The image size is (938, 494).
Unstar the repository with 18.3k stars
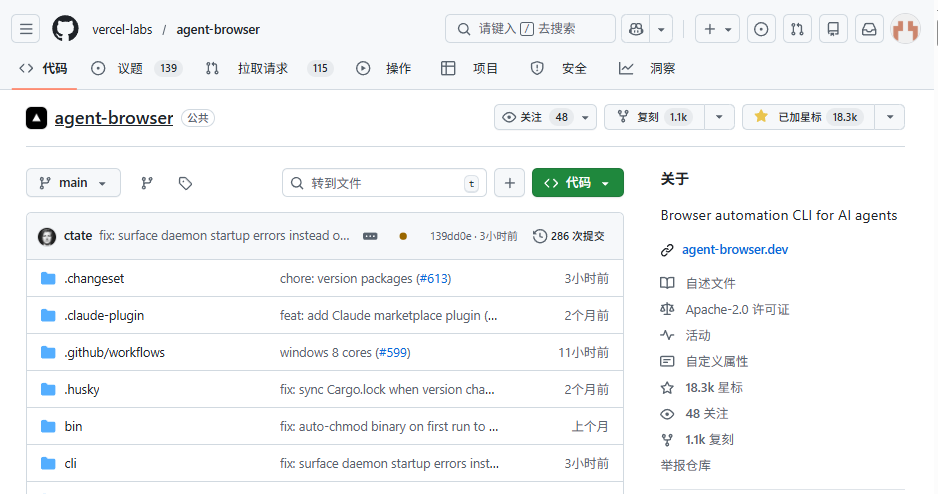[x=809, y=117]
